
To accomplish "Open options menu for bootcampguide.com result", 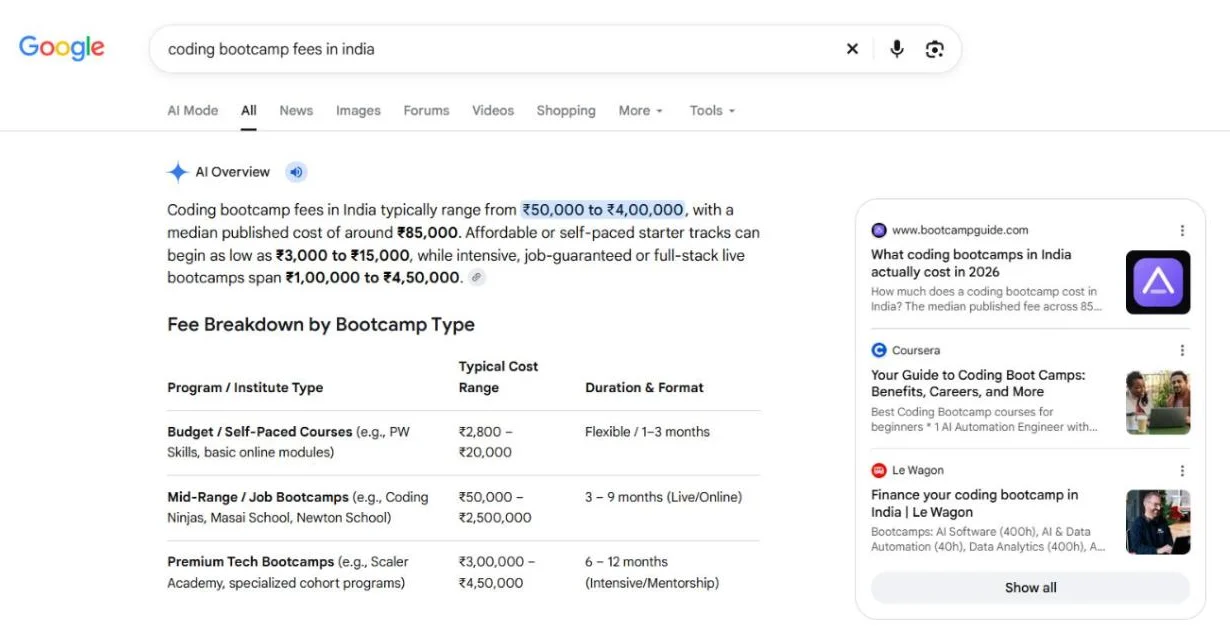I will [1182, 230].
